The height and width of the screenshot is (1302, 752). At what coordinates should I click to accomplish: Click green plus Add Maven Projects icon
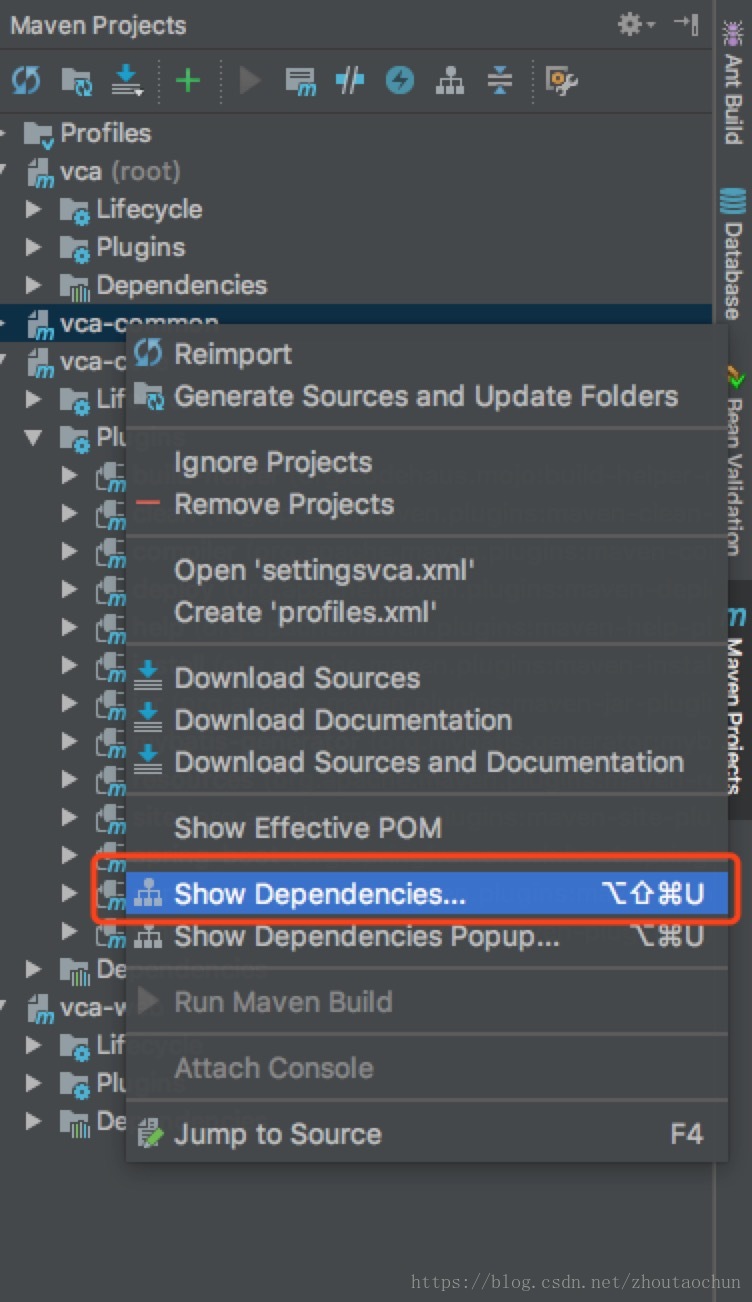(x=188, y=80)
